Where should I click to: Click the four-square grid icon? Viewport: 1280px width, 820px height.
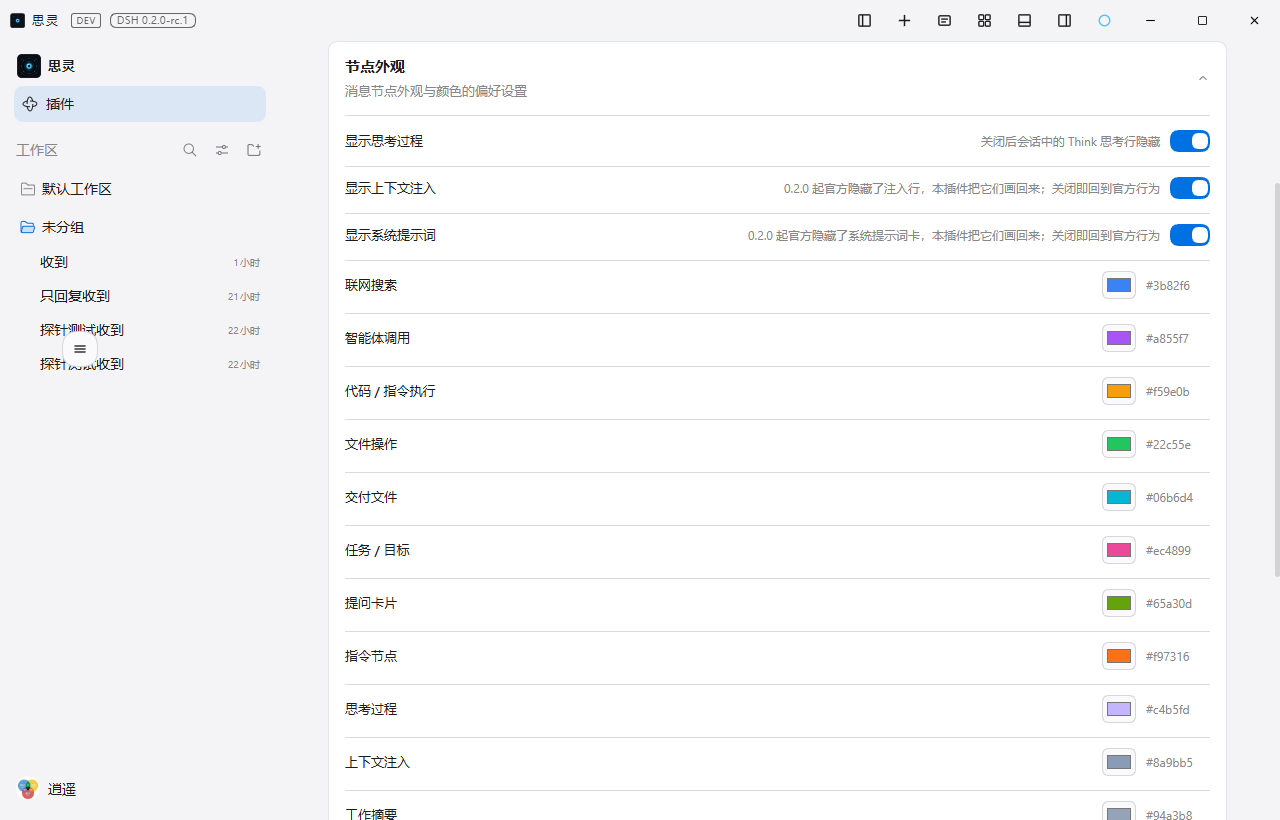(985, 20)
